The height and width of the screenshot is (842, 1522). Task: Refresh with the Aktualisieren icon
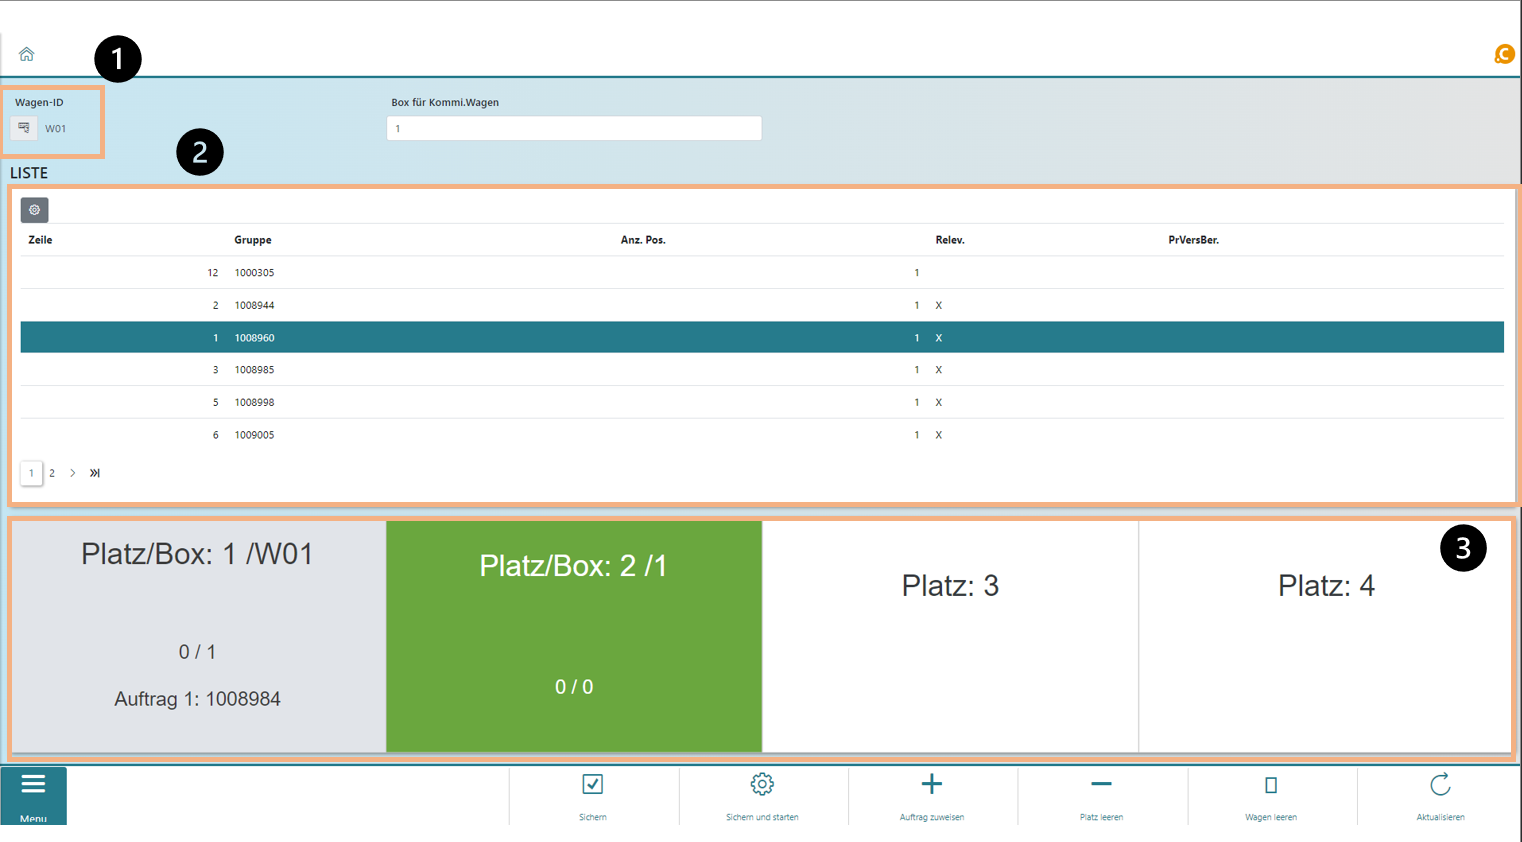tap(1440, 785)
